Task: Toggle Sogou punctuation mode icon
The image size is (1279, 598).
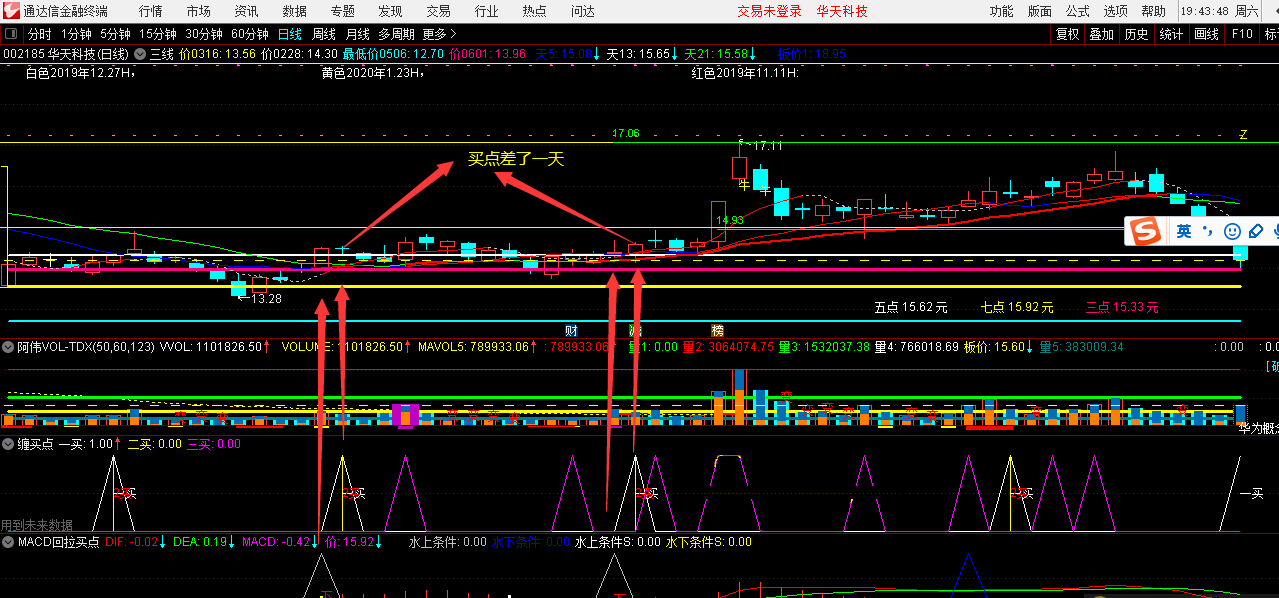Action: (1207, 232)
